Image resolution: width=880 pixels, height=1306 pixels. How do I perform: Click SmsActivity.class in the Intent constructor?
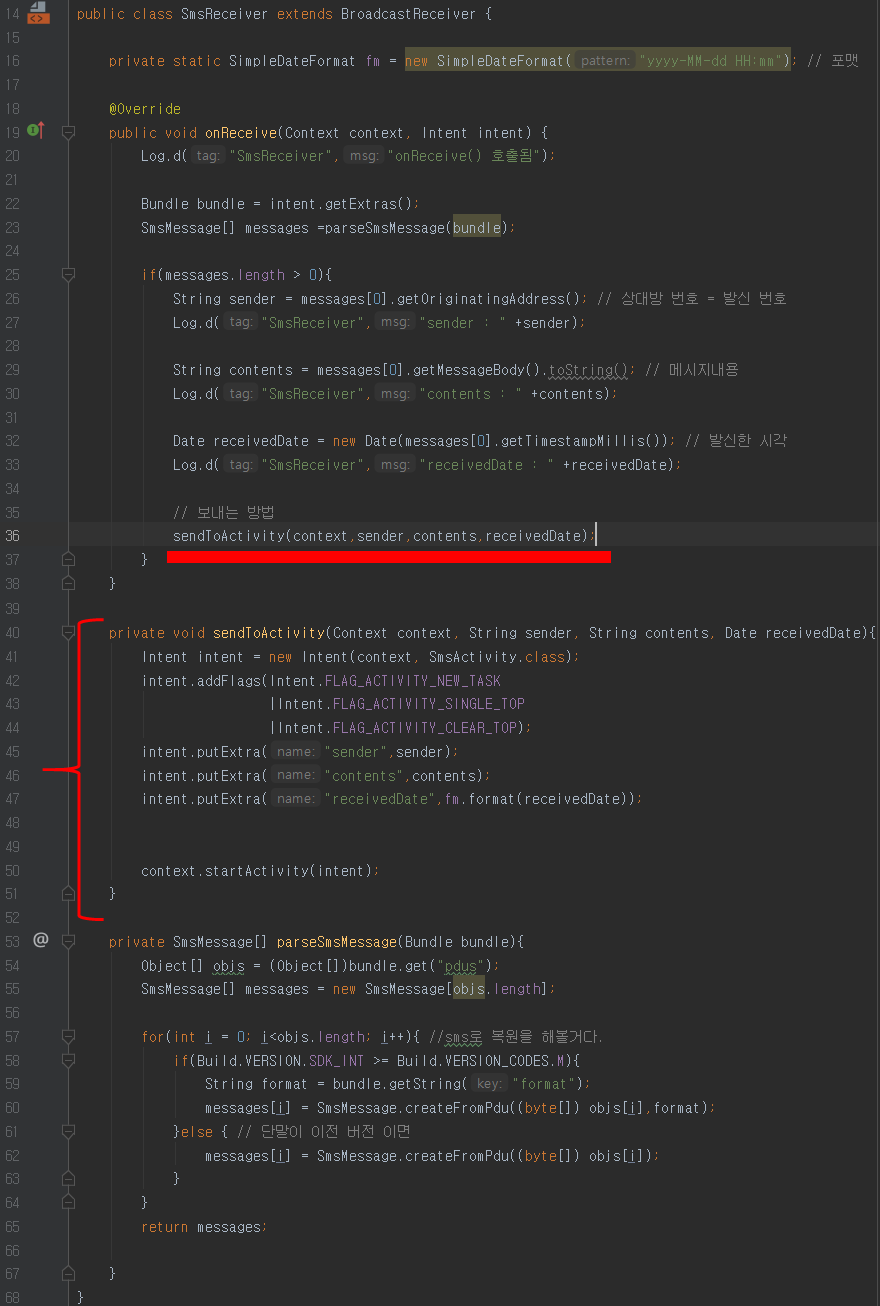[x=497, y=657]
